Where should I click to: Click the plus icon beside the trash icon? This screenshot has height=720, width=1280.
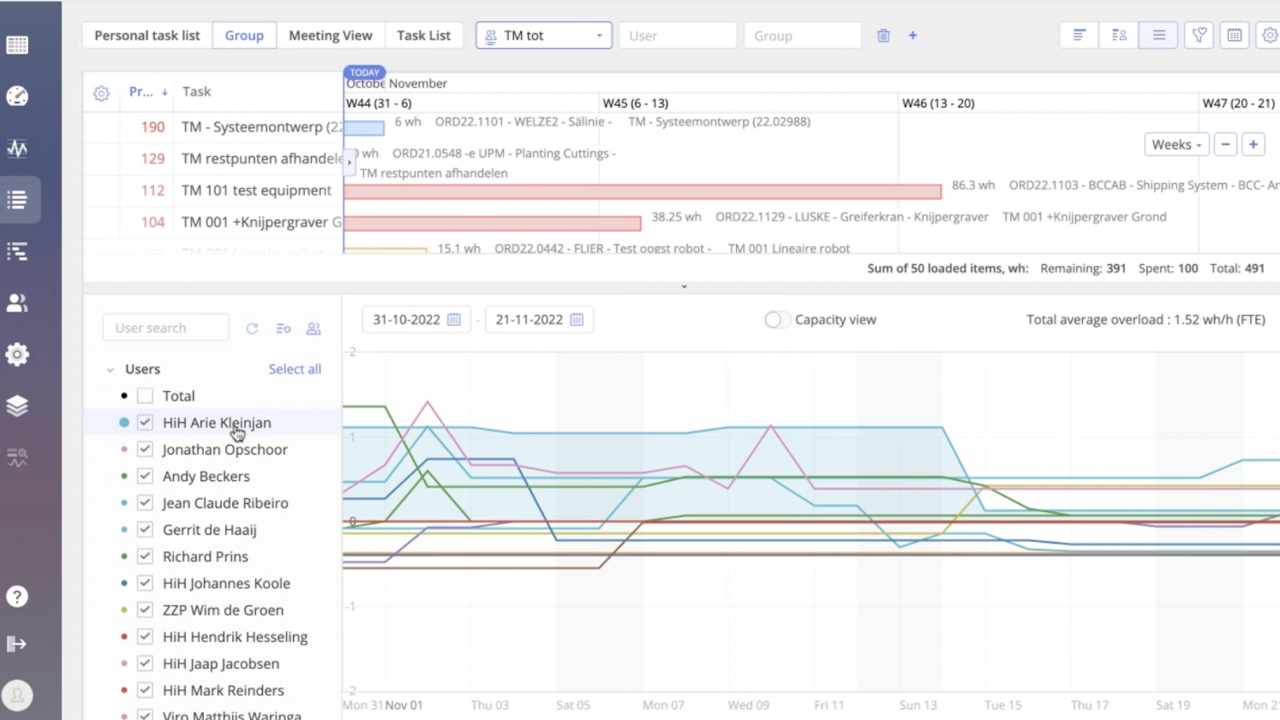pyautogui.click(x=912, y=35)
